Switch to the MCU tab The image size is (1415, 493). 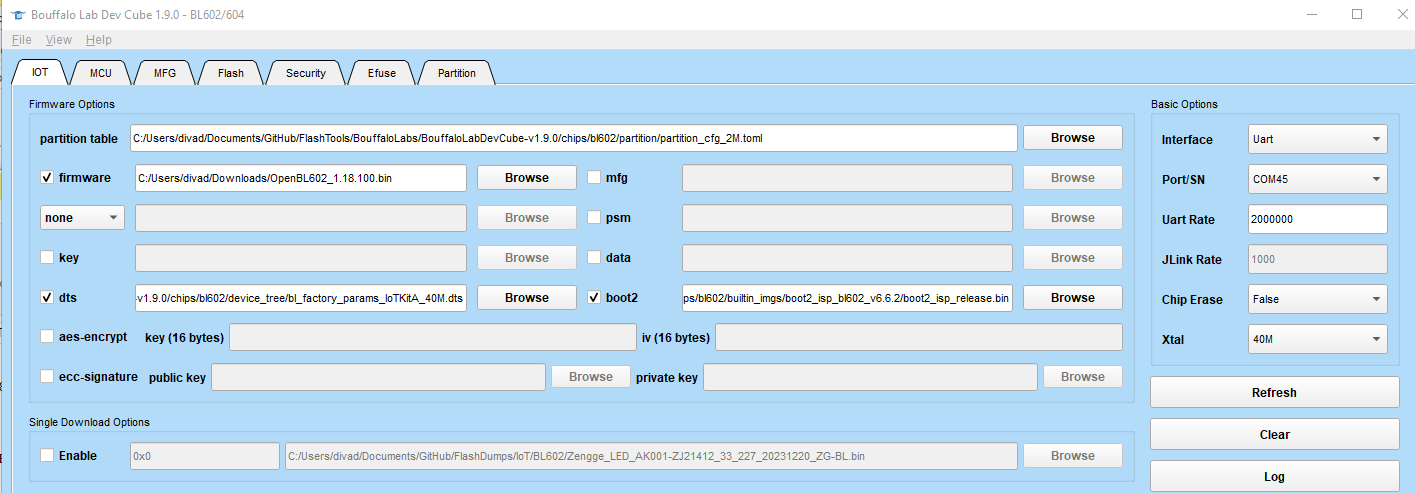(101, 73)
